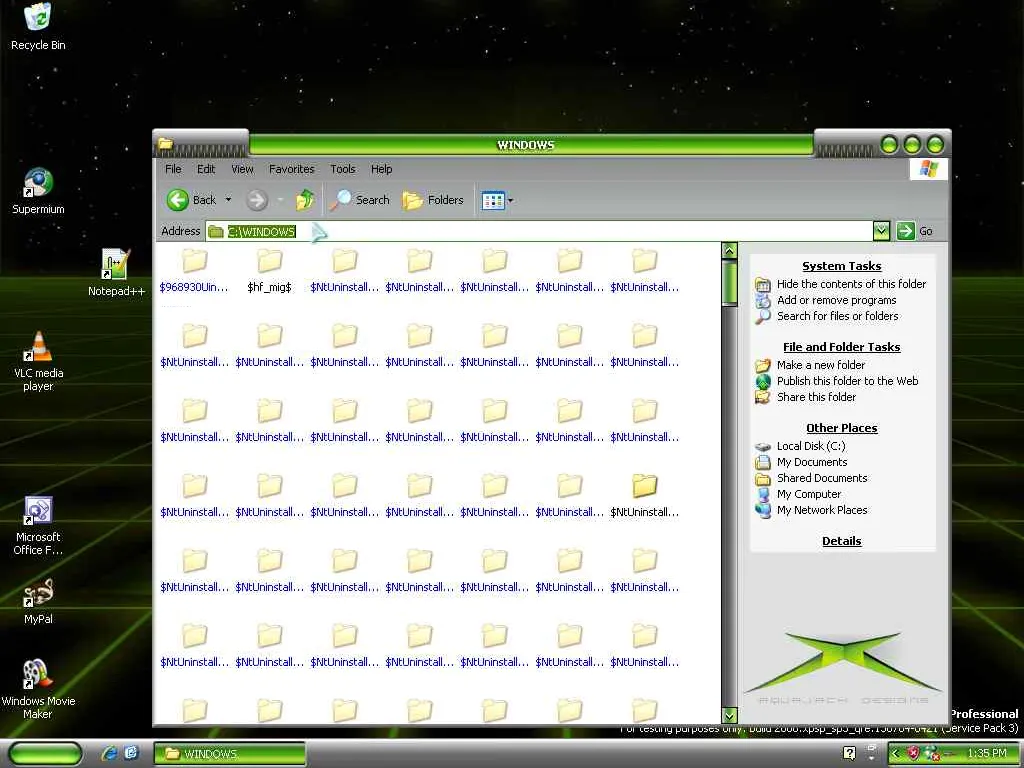Click the C:\WINDOWS address field
Image resolution: width=1024 pixels, height=768 pixels.
coord(539,231)
